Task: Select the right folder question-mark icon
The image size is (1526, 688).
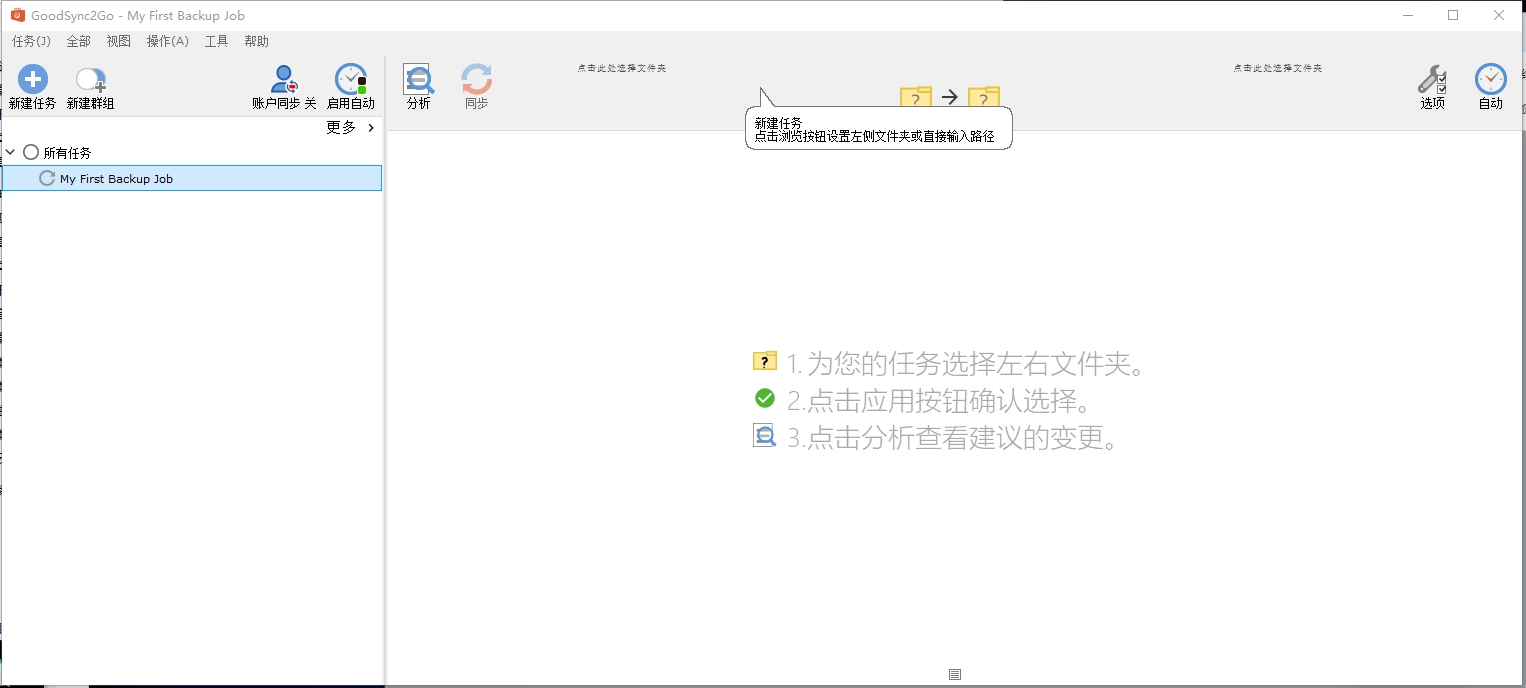Action: tap(984, 98)
